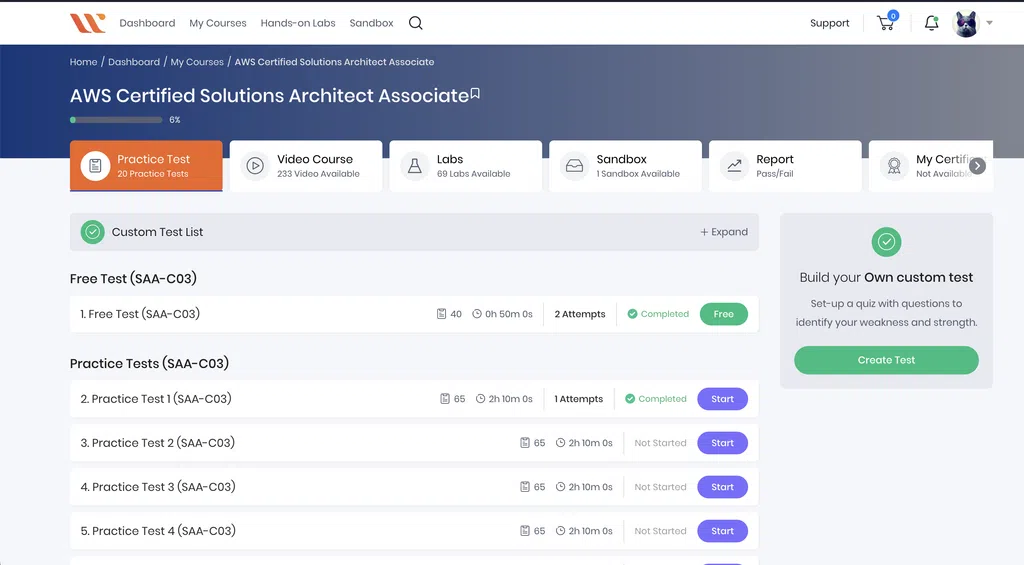Click the Free Test Completed check icon
1024x565 pixels.
pyautogui.click(x=632, y=314)
